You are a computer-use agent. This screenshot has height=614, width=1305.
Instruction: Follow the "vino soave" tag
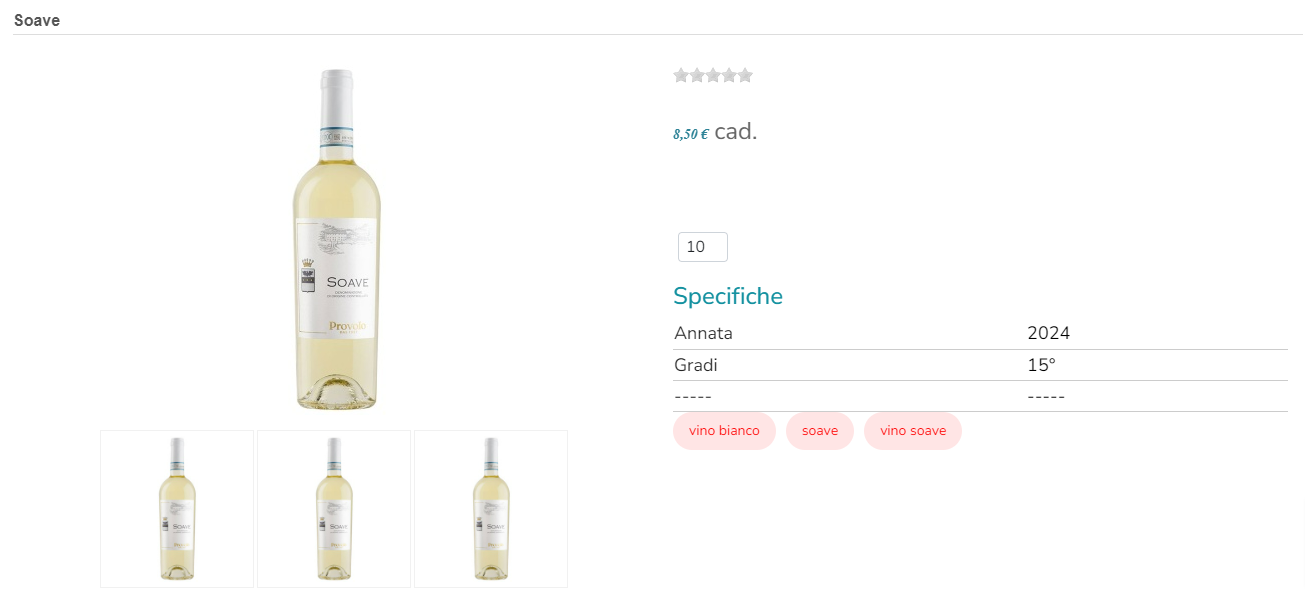pos(913,431)
